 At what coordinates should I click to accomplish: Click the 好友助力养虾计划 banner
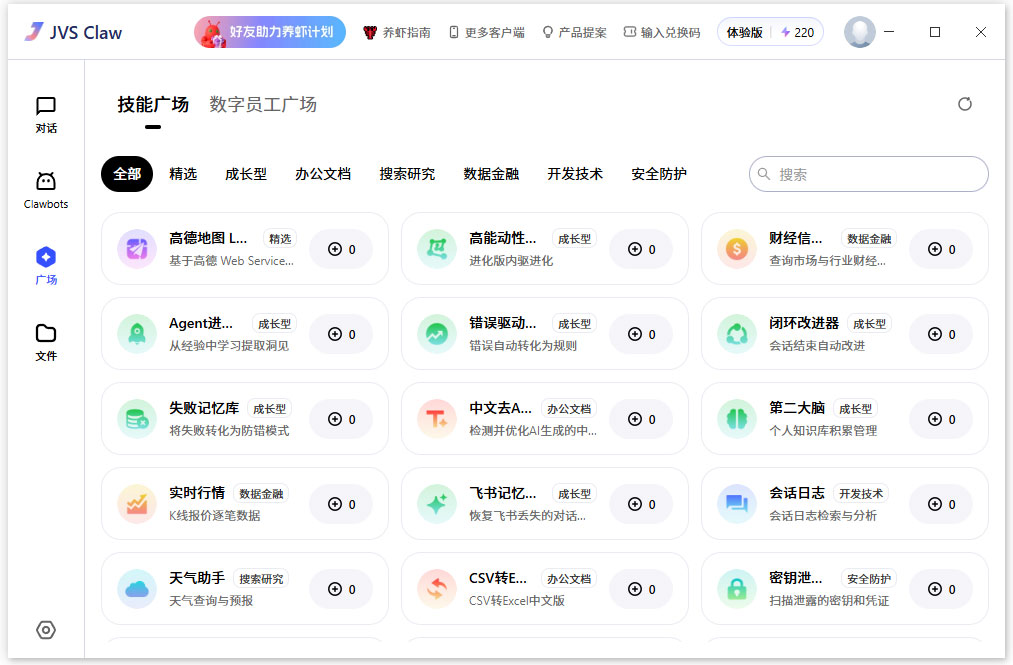[269, 31]
